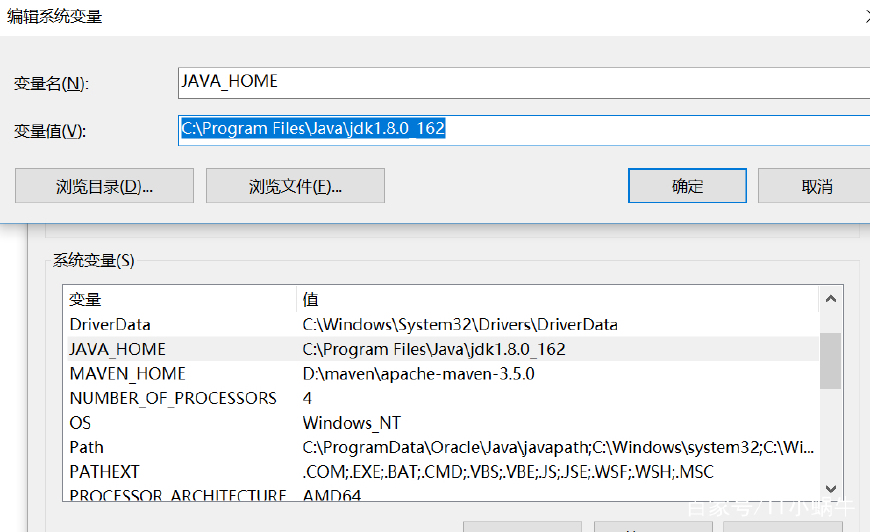Click the value 4 for NUMBER_OF_PROCESSORS

pos(307,398)
